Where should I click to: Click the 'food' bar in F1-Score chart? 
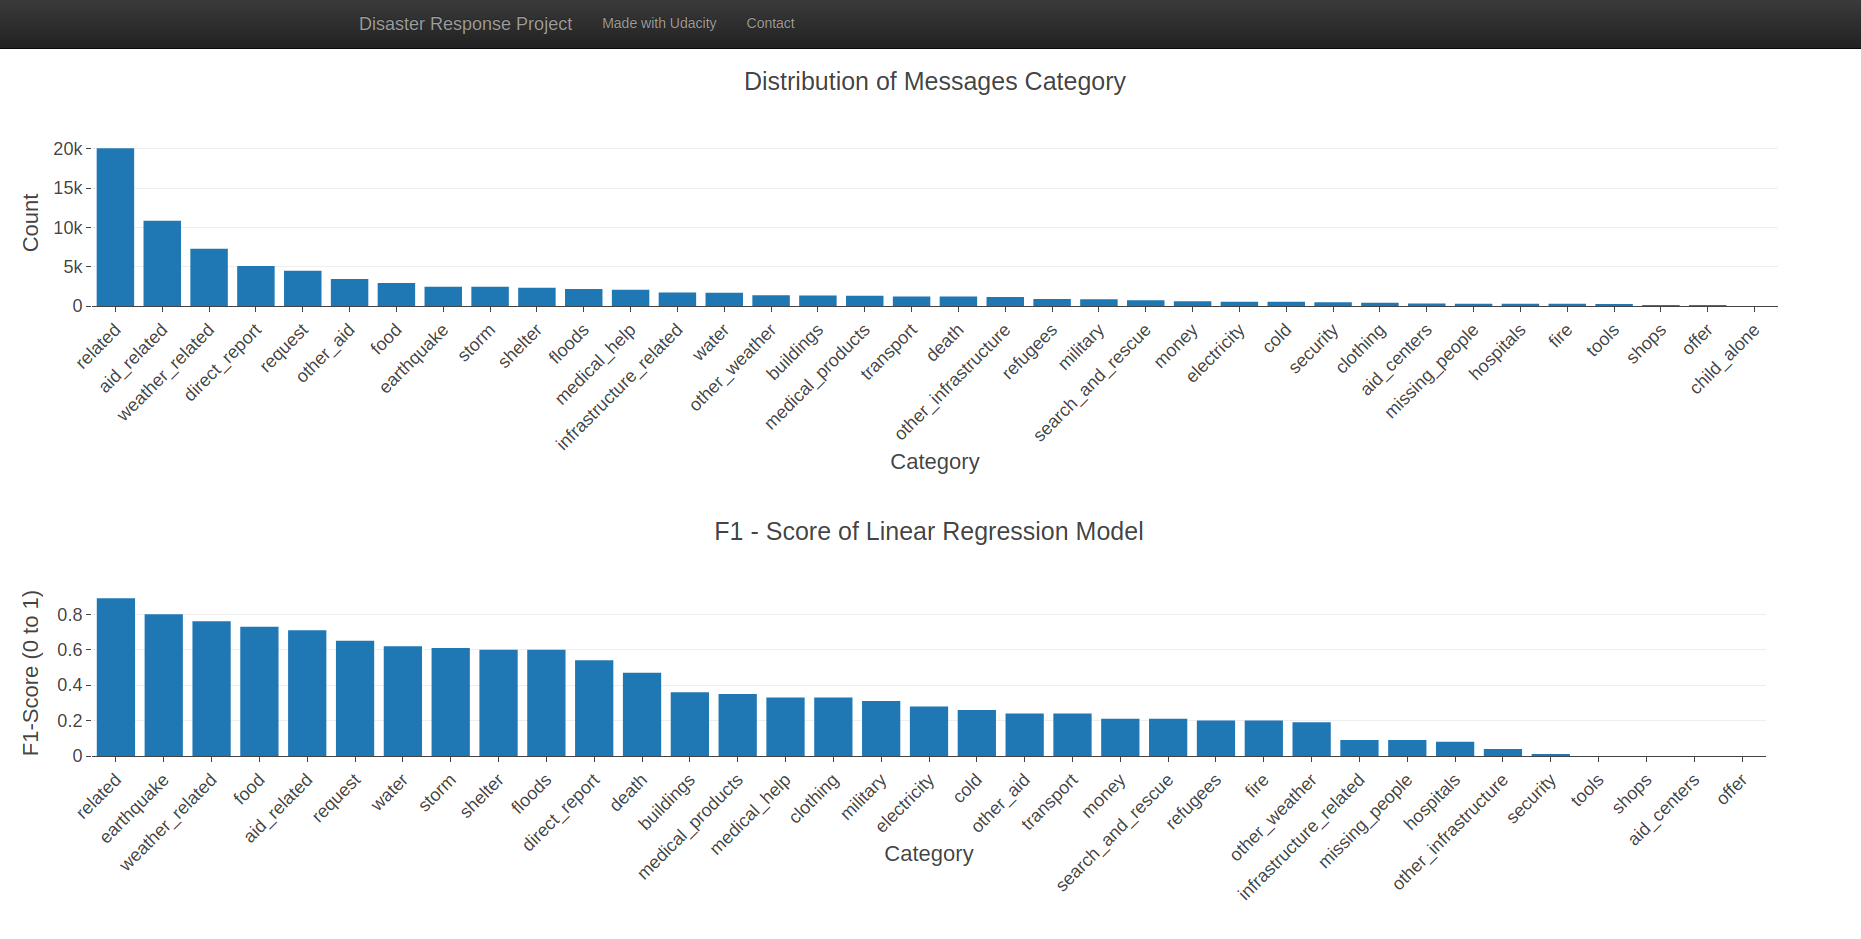coord(259,691)
